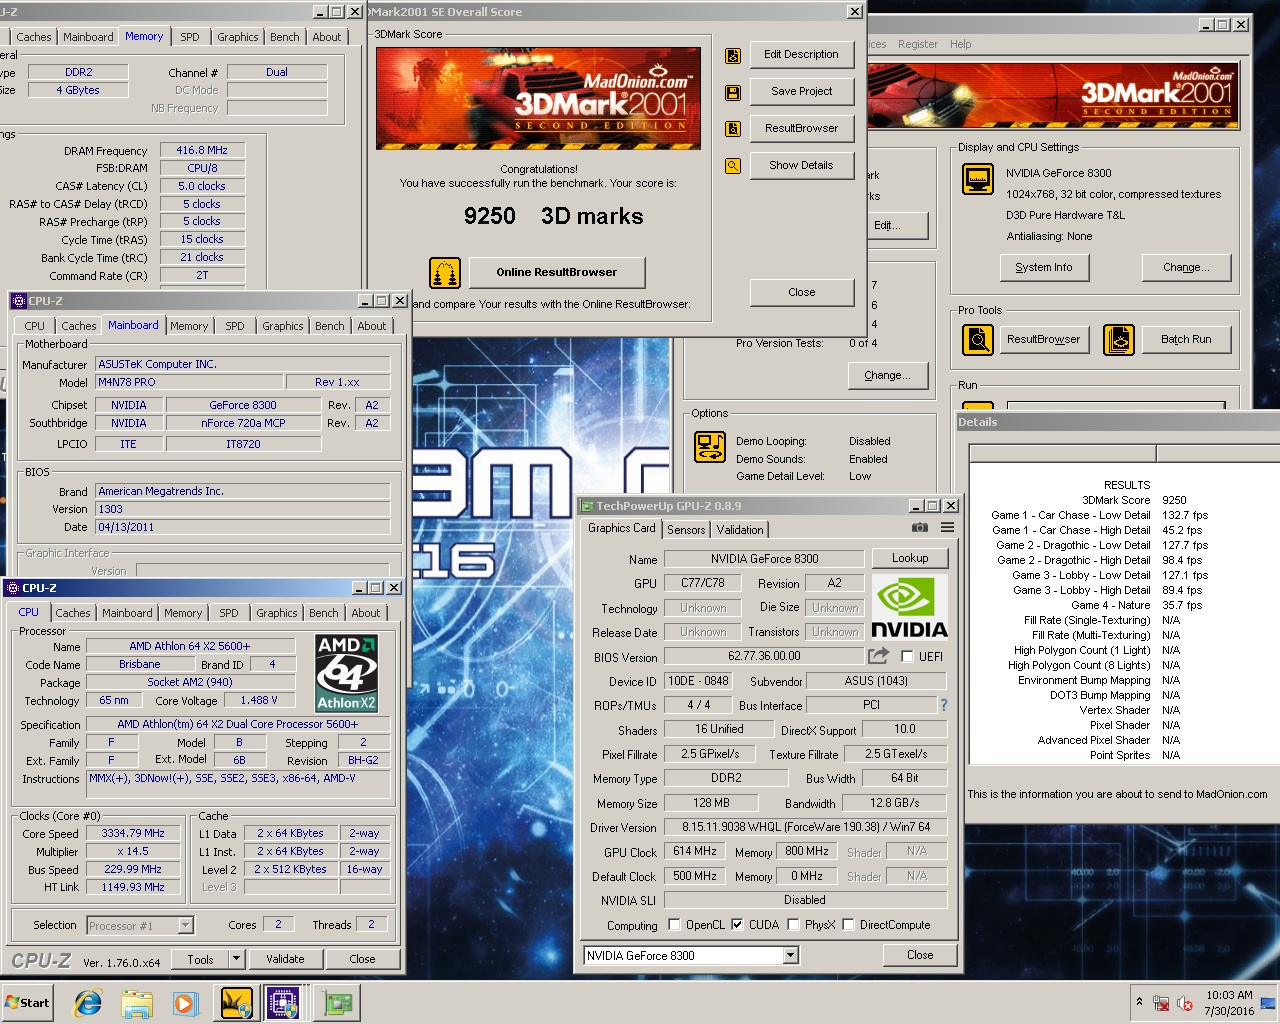This screenshot has height=1024, width=1280.
Task: Click the display monitor icon in 3DMark settings
Action: (x=977, y=180)
